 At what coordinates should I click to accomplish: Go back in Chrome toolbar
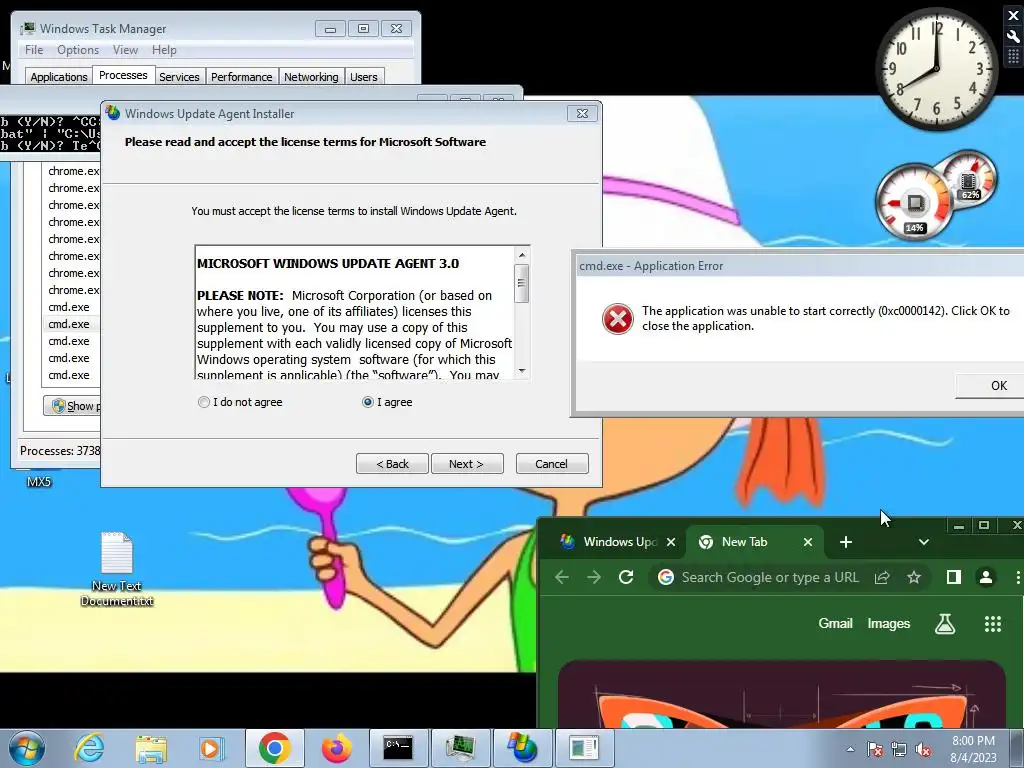[x=562, y=577]
